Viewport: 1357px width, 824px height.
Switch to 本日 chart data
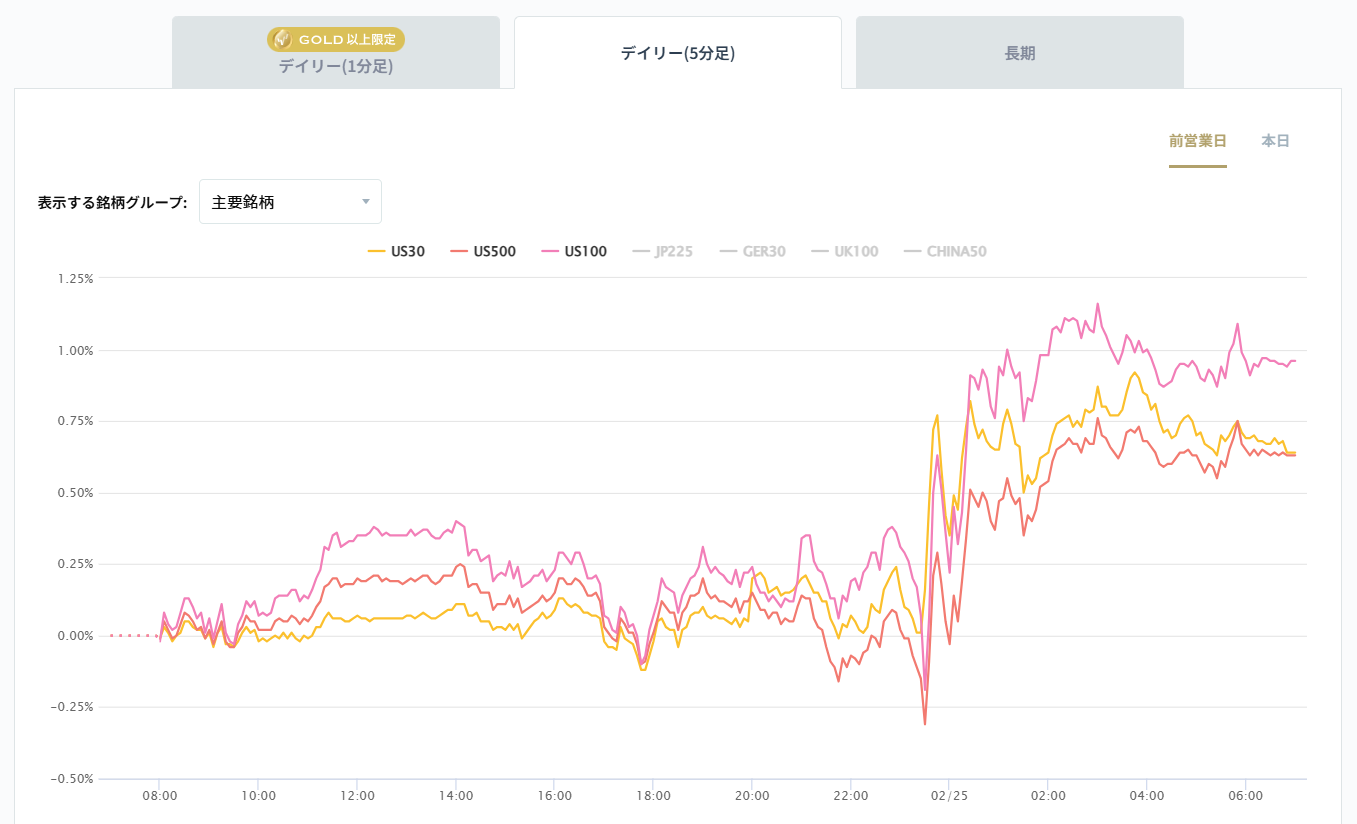point(1275,141)
